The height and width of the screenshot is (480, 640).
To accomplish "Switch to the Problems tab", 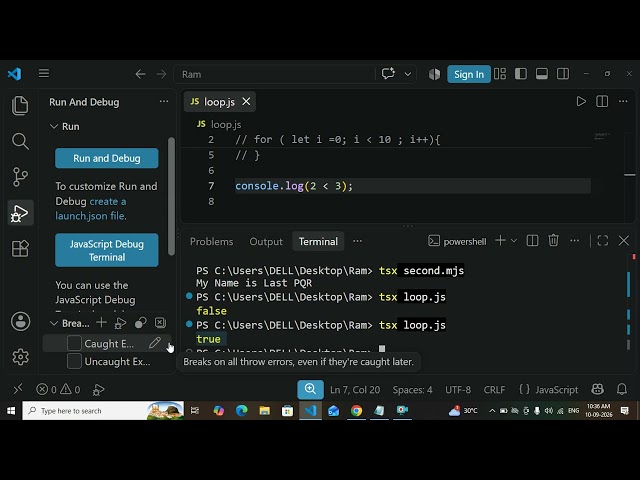I will [x=211, y=242].
